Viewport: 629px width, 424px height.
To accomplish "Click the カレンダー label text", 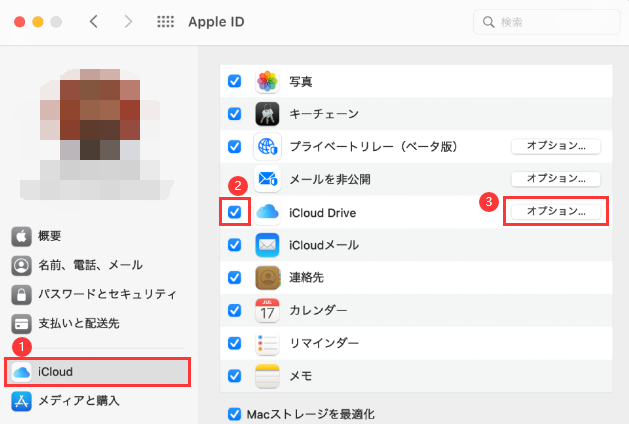I will click(x=318, y=310).
